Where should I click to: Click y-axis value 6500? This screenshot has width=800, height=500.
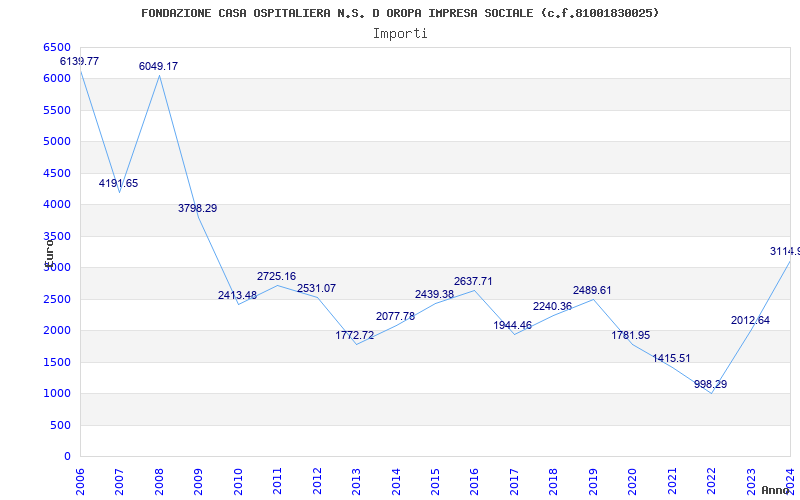click(x=57, y=47)
